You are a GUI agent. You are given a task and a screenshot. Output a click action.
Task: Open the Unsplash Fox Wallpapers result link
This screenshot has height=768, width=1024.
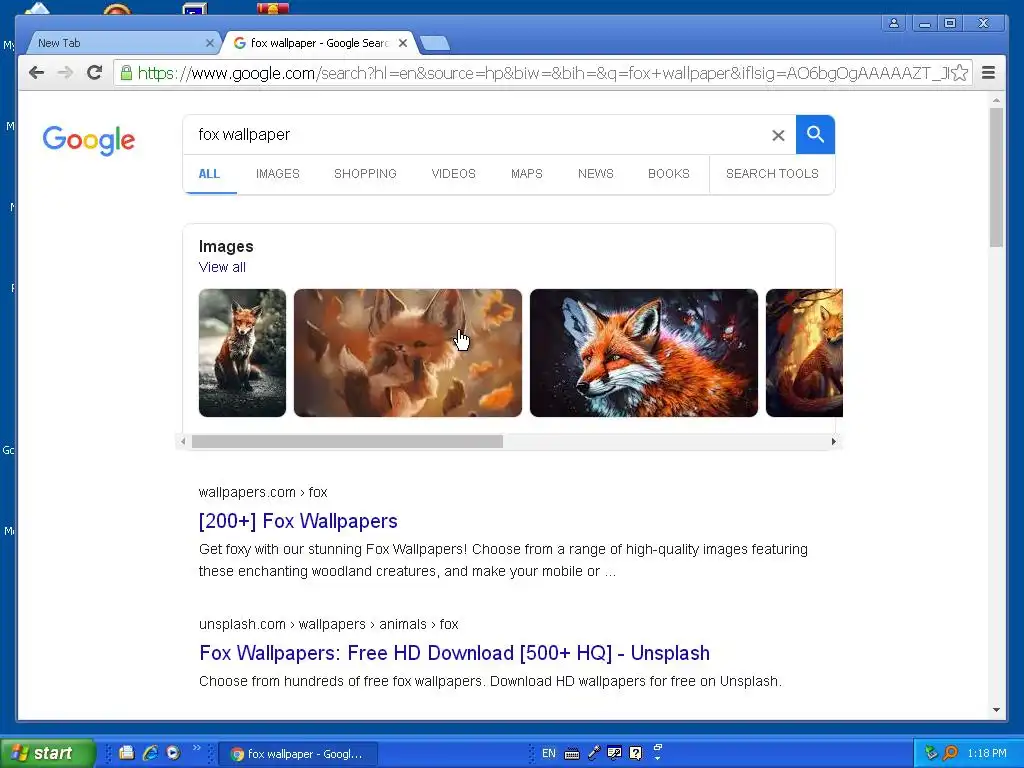454,653
